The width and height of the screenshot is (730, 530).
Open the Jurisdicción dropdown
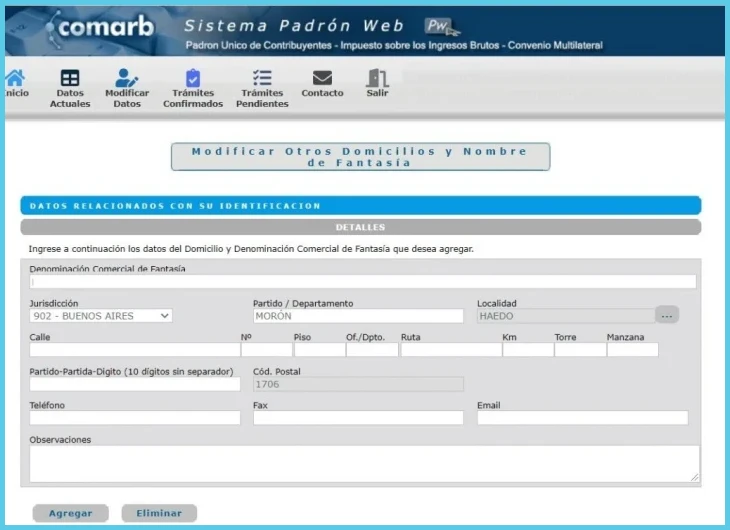(101, 316)
